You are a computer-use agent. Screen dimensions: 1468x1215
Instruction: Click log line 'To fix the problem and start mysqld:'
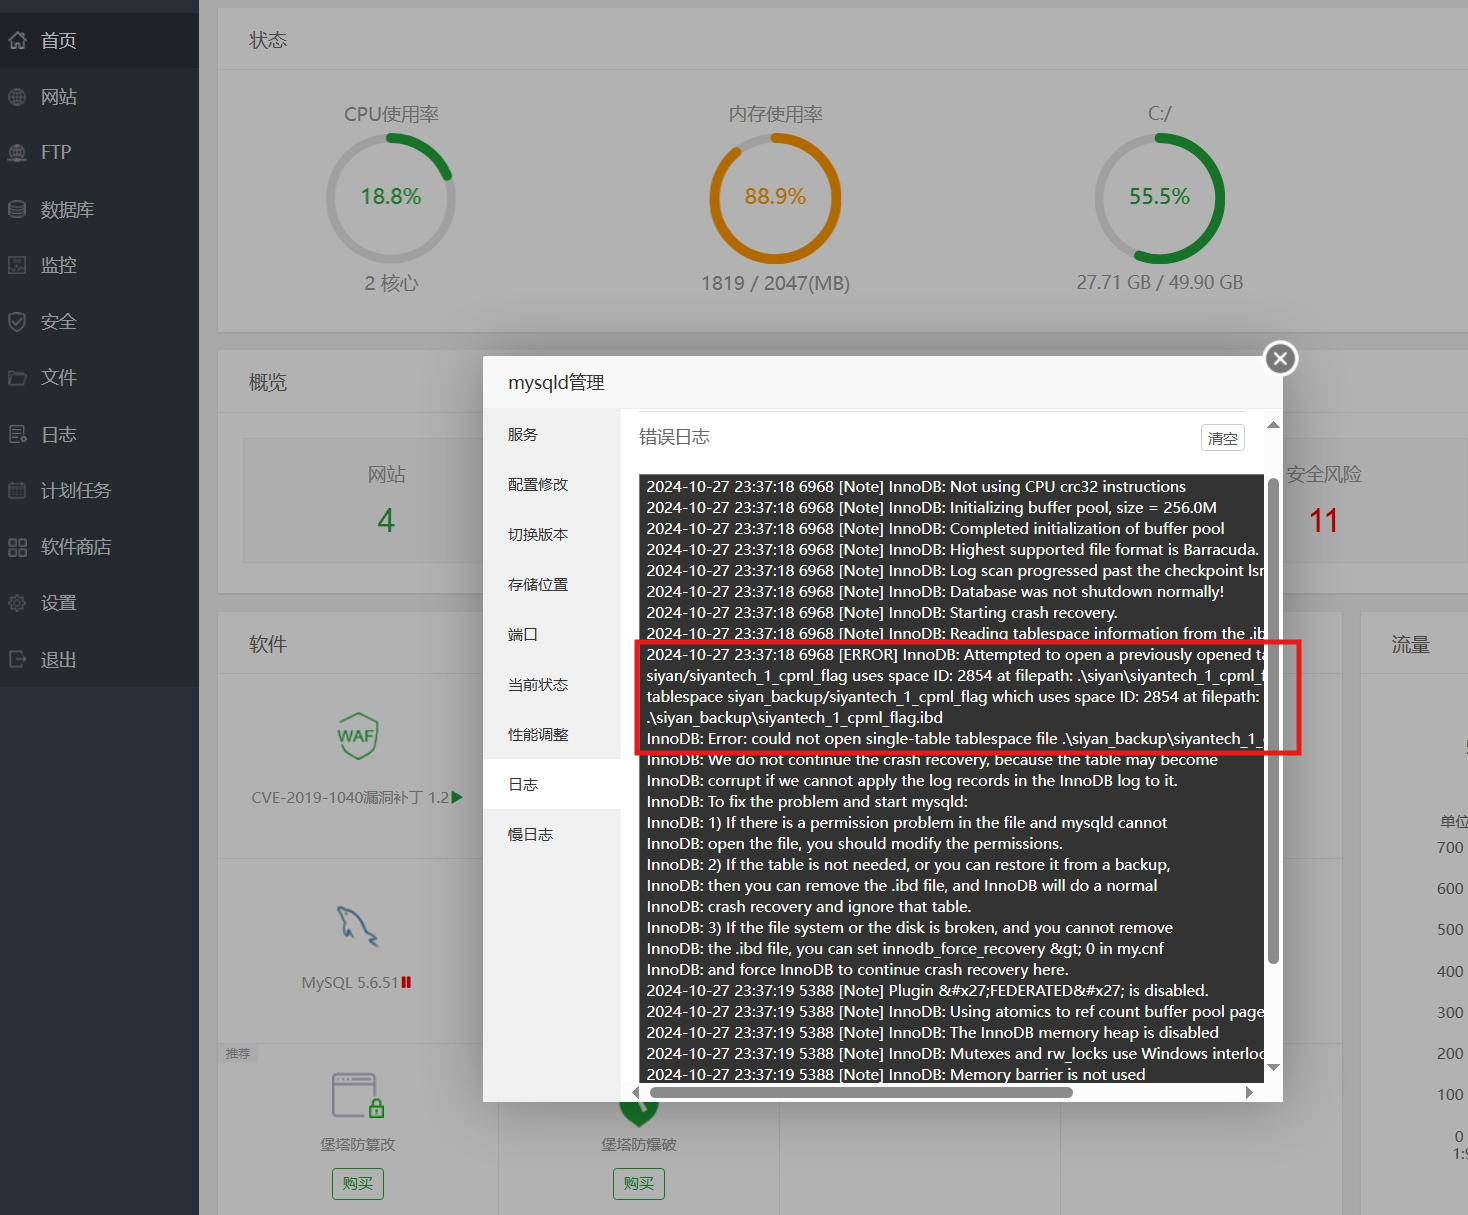point(807,802)
